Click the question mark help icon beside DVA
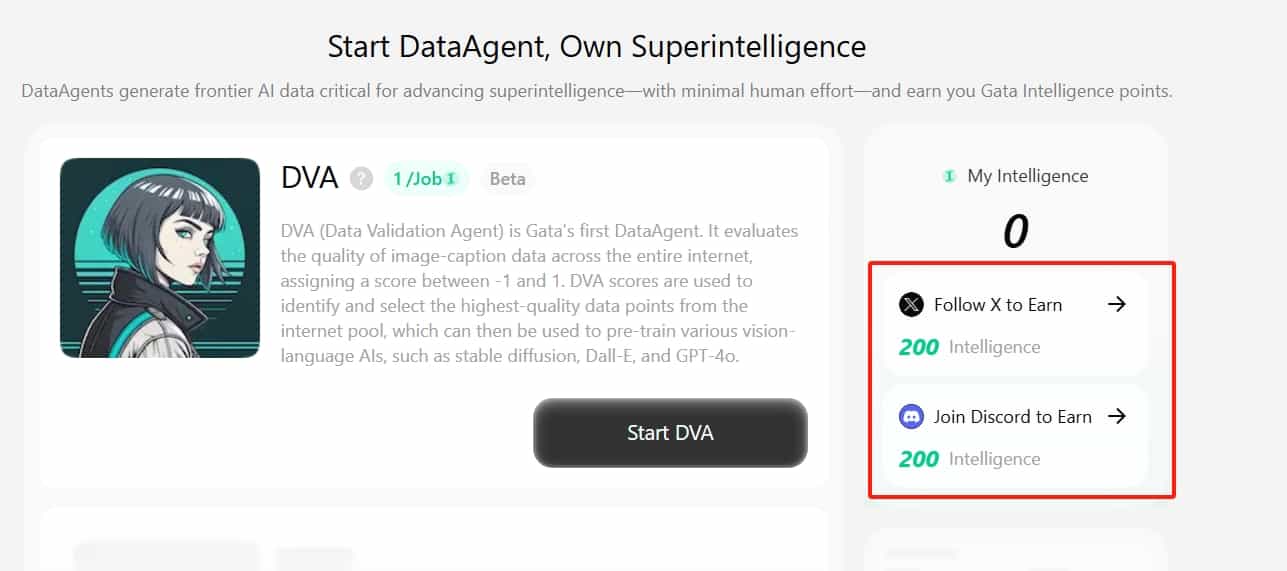Viewport: 1287px width, 571px height. 361,179
